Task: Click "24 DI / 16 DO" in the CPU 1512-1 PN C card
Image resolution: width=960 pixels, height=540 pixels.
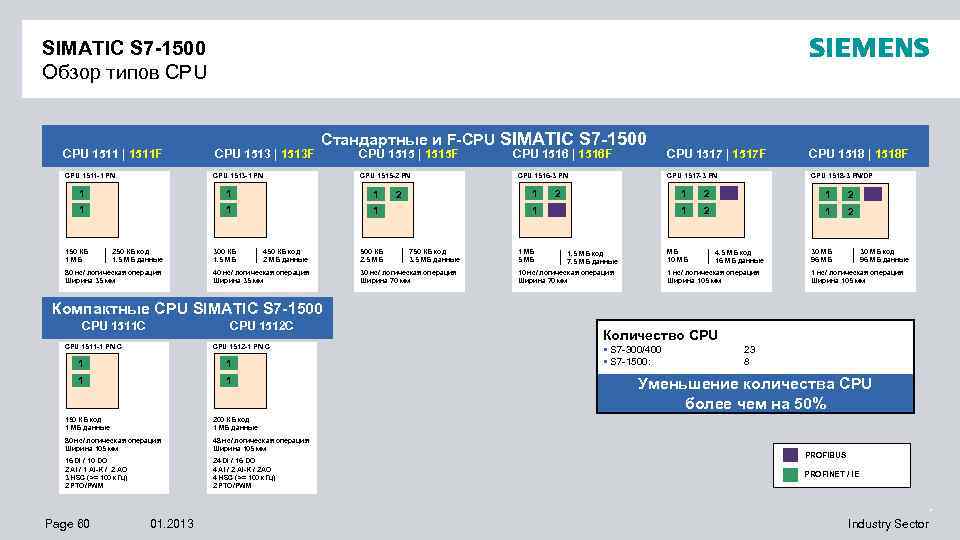Action: click(x=234, y=460)
